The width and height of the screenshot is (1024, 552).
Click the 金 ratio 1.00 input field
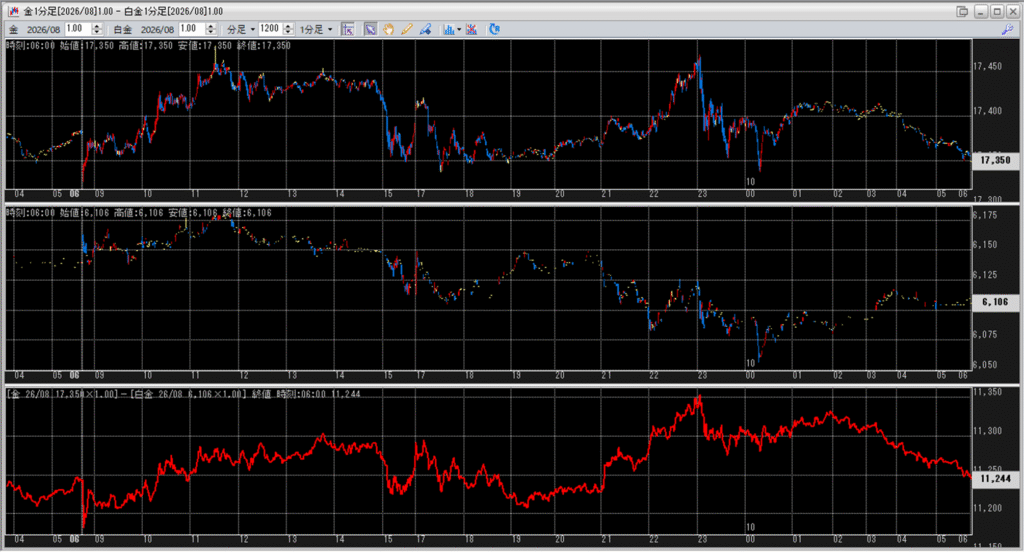tap(74, 29)
